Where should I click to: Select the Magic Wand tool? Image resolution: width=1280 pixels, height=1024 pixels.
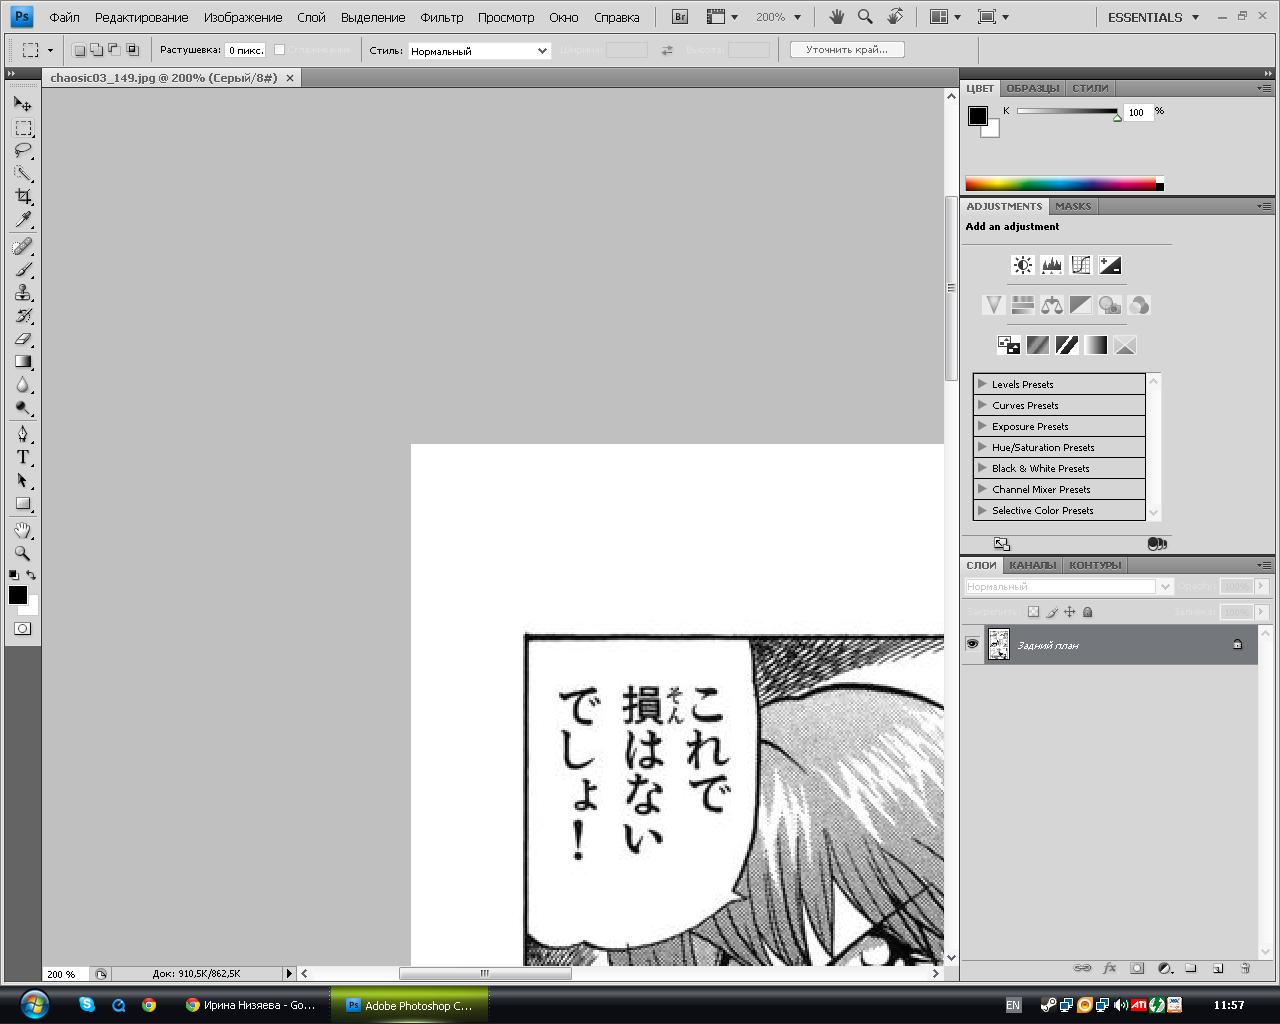(x=23, y=174)
